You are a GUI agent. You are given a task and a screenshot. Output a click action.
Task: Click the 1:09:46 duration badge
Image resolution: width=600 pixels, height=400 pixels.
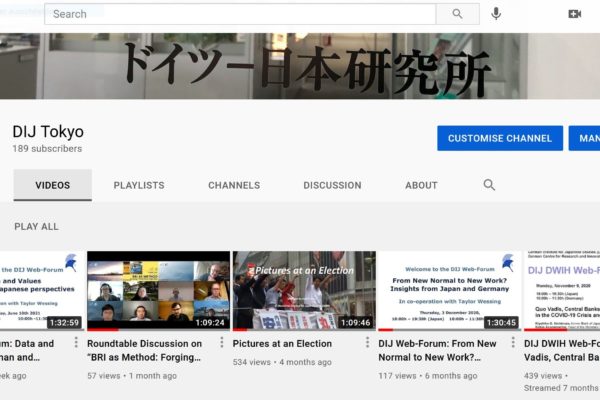[x=356, y=323]
